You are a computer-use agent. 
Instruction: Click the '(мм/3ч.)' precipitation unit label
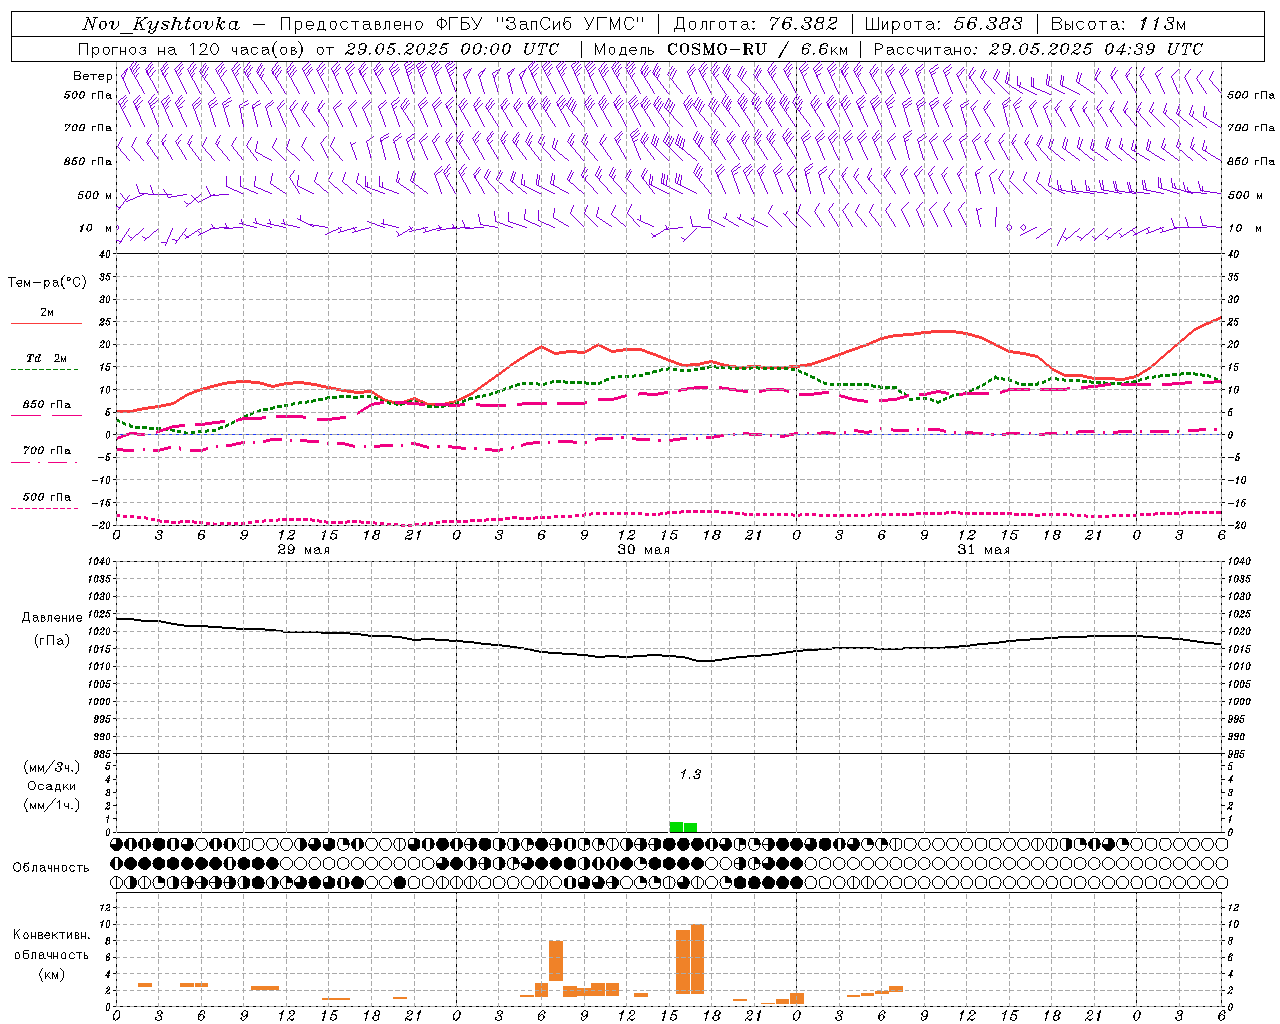pos(52,767)
